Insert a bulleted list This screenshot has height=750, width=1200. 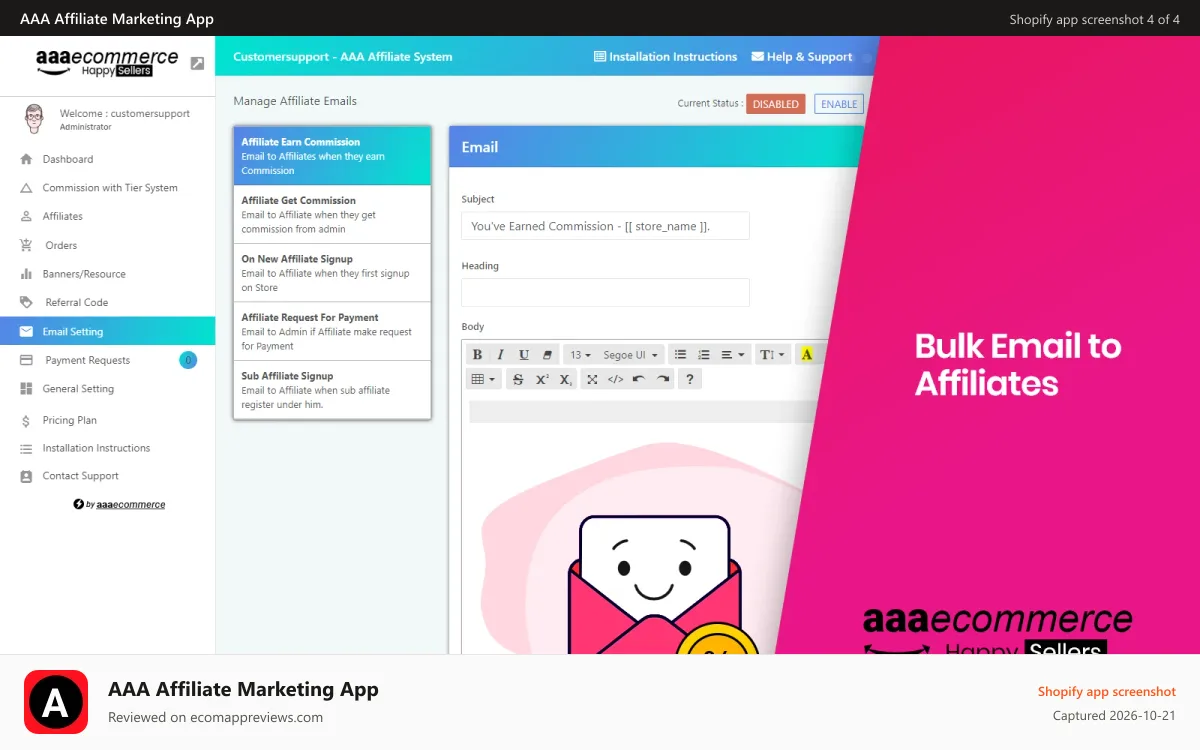680,355
